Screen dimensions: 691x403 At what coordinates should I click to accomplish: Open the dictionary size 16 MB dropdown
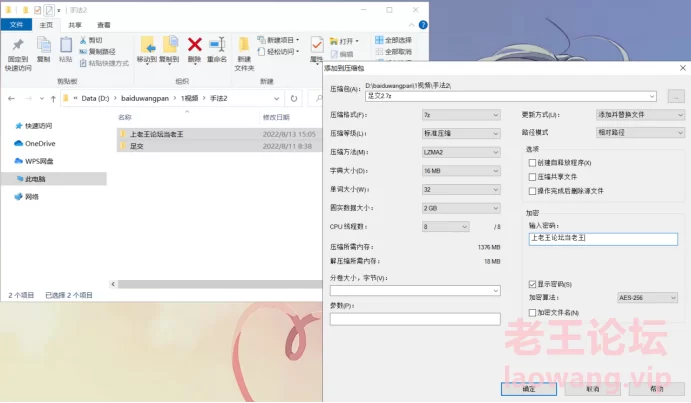pyautogui.click(x=461, y=171)
